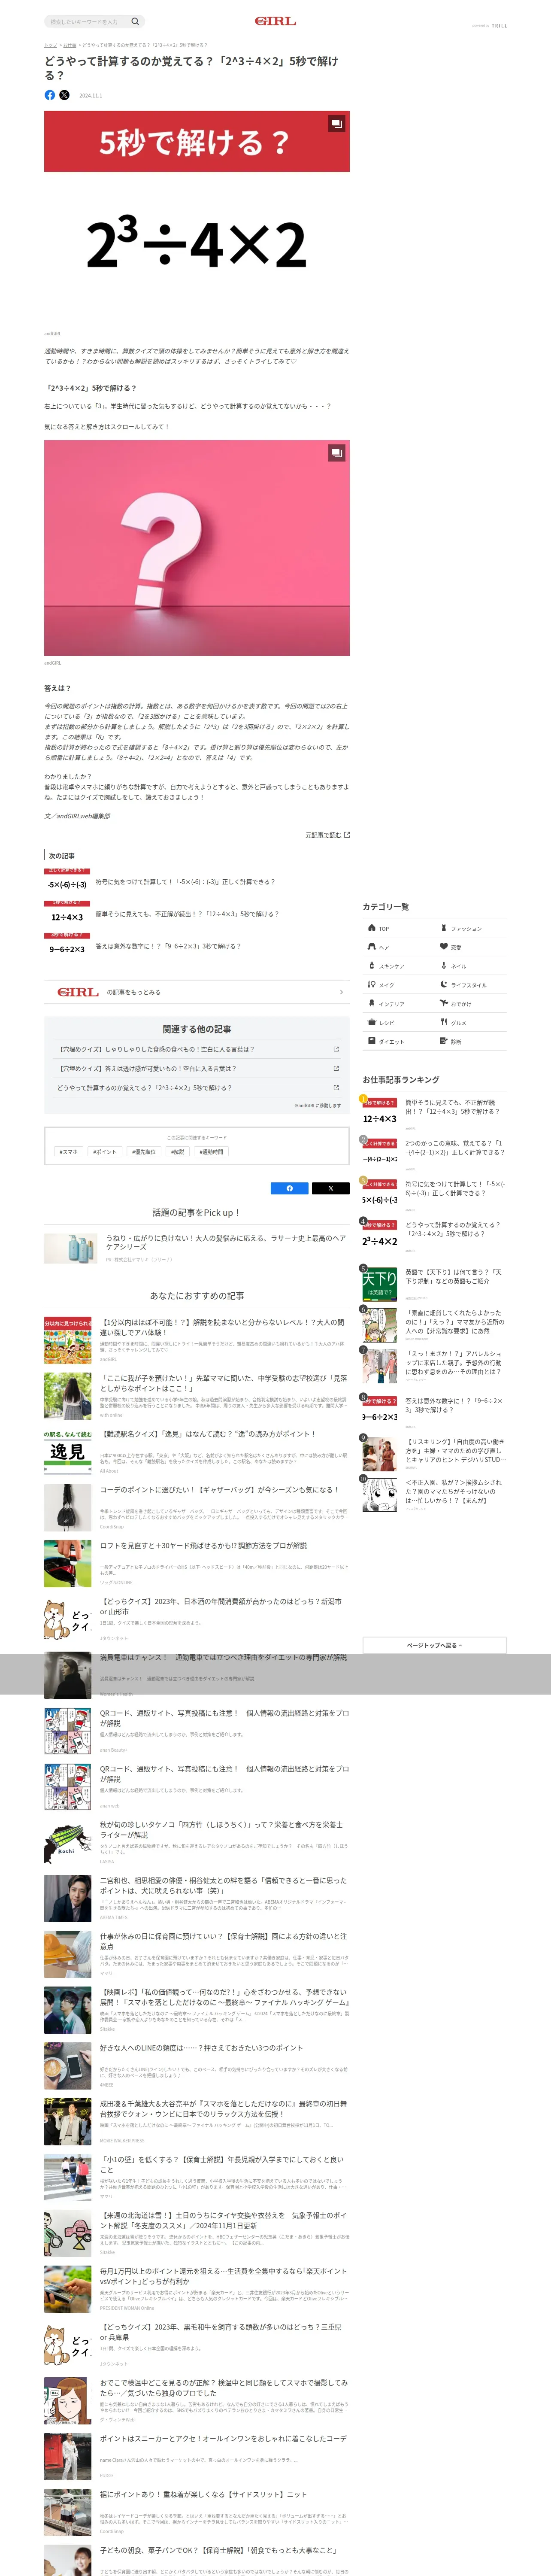Open the andGIRL logo at top

point(275,21)
